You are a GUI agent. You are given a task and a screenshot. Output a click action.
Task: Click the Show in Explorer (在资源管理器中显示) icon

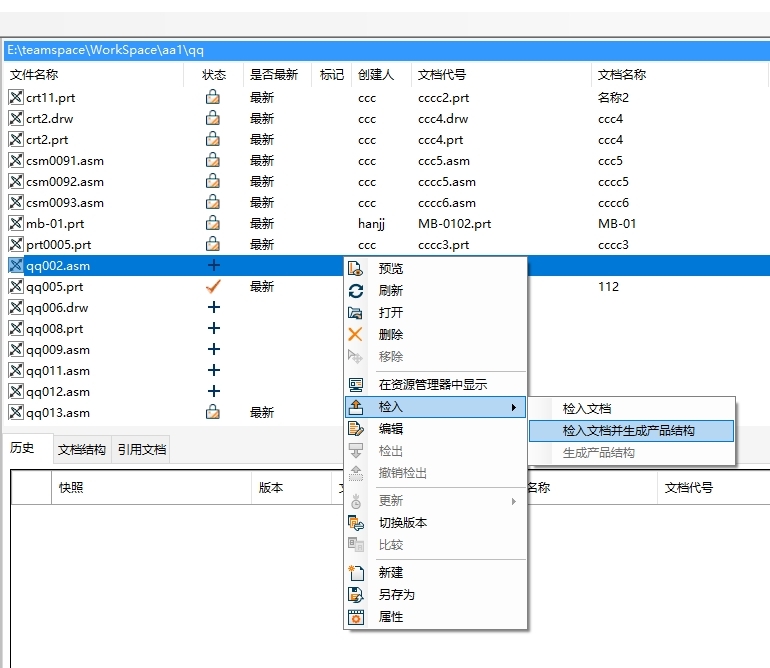click(356, 385)
